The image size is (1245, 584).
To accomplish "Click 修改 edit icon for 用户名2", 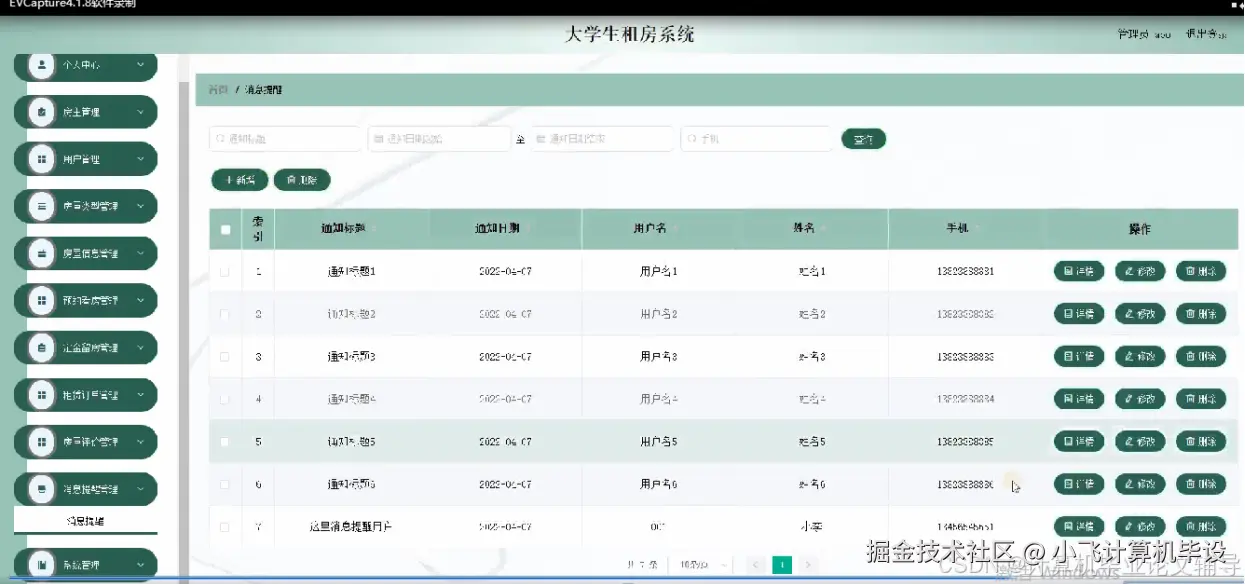I will (1140, 313).
